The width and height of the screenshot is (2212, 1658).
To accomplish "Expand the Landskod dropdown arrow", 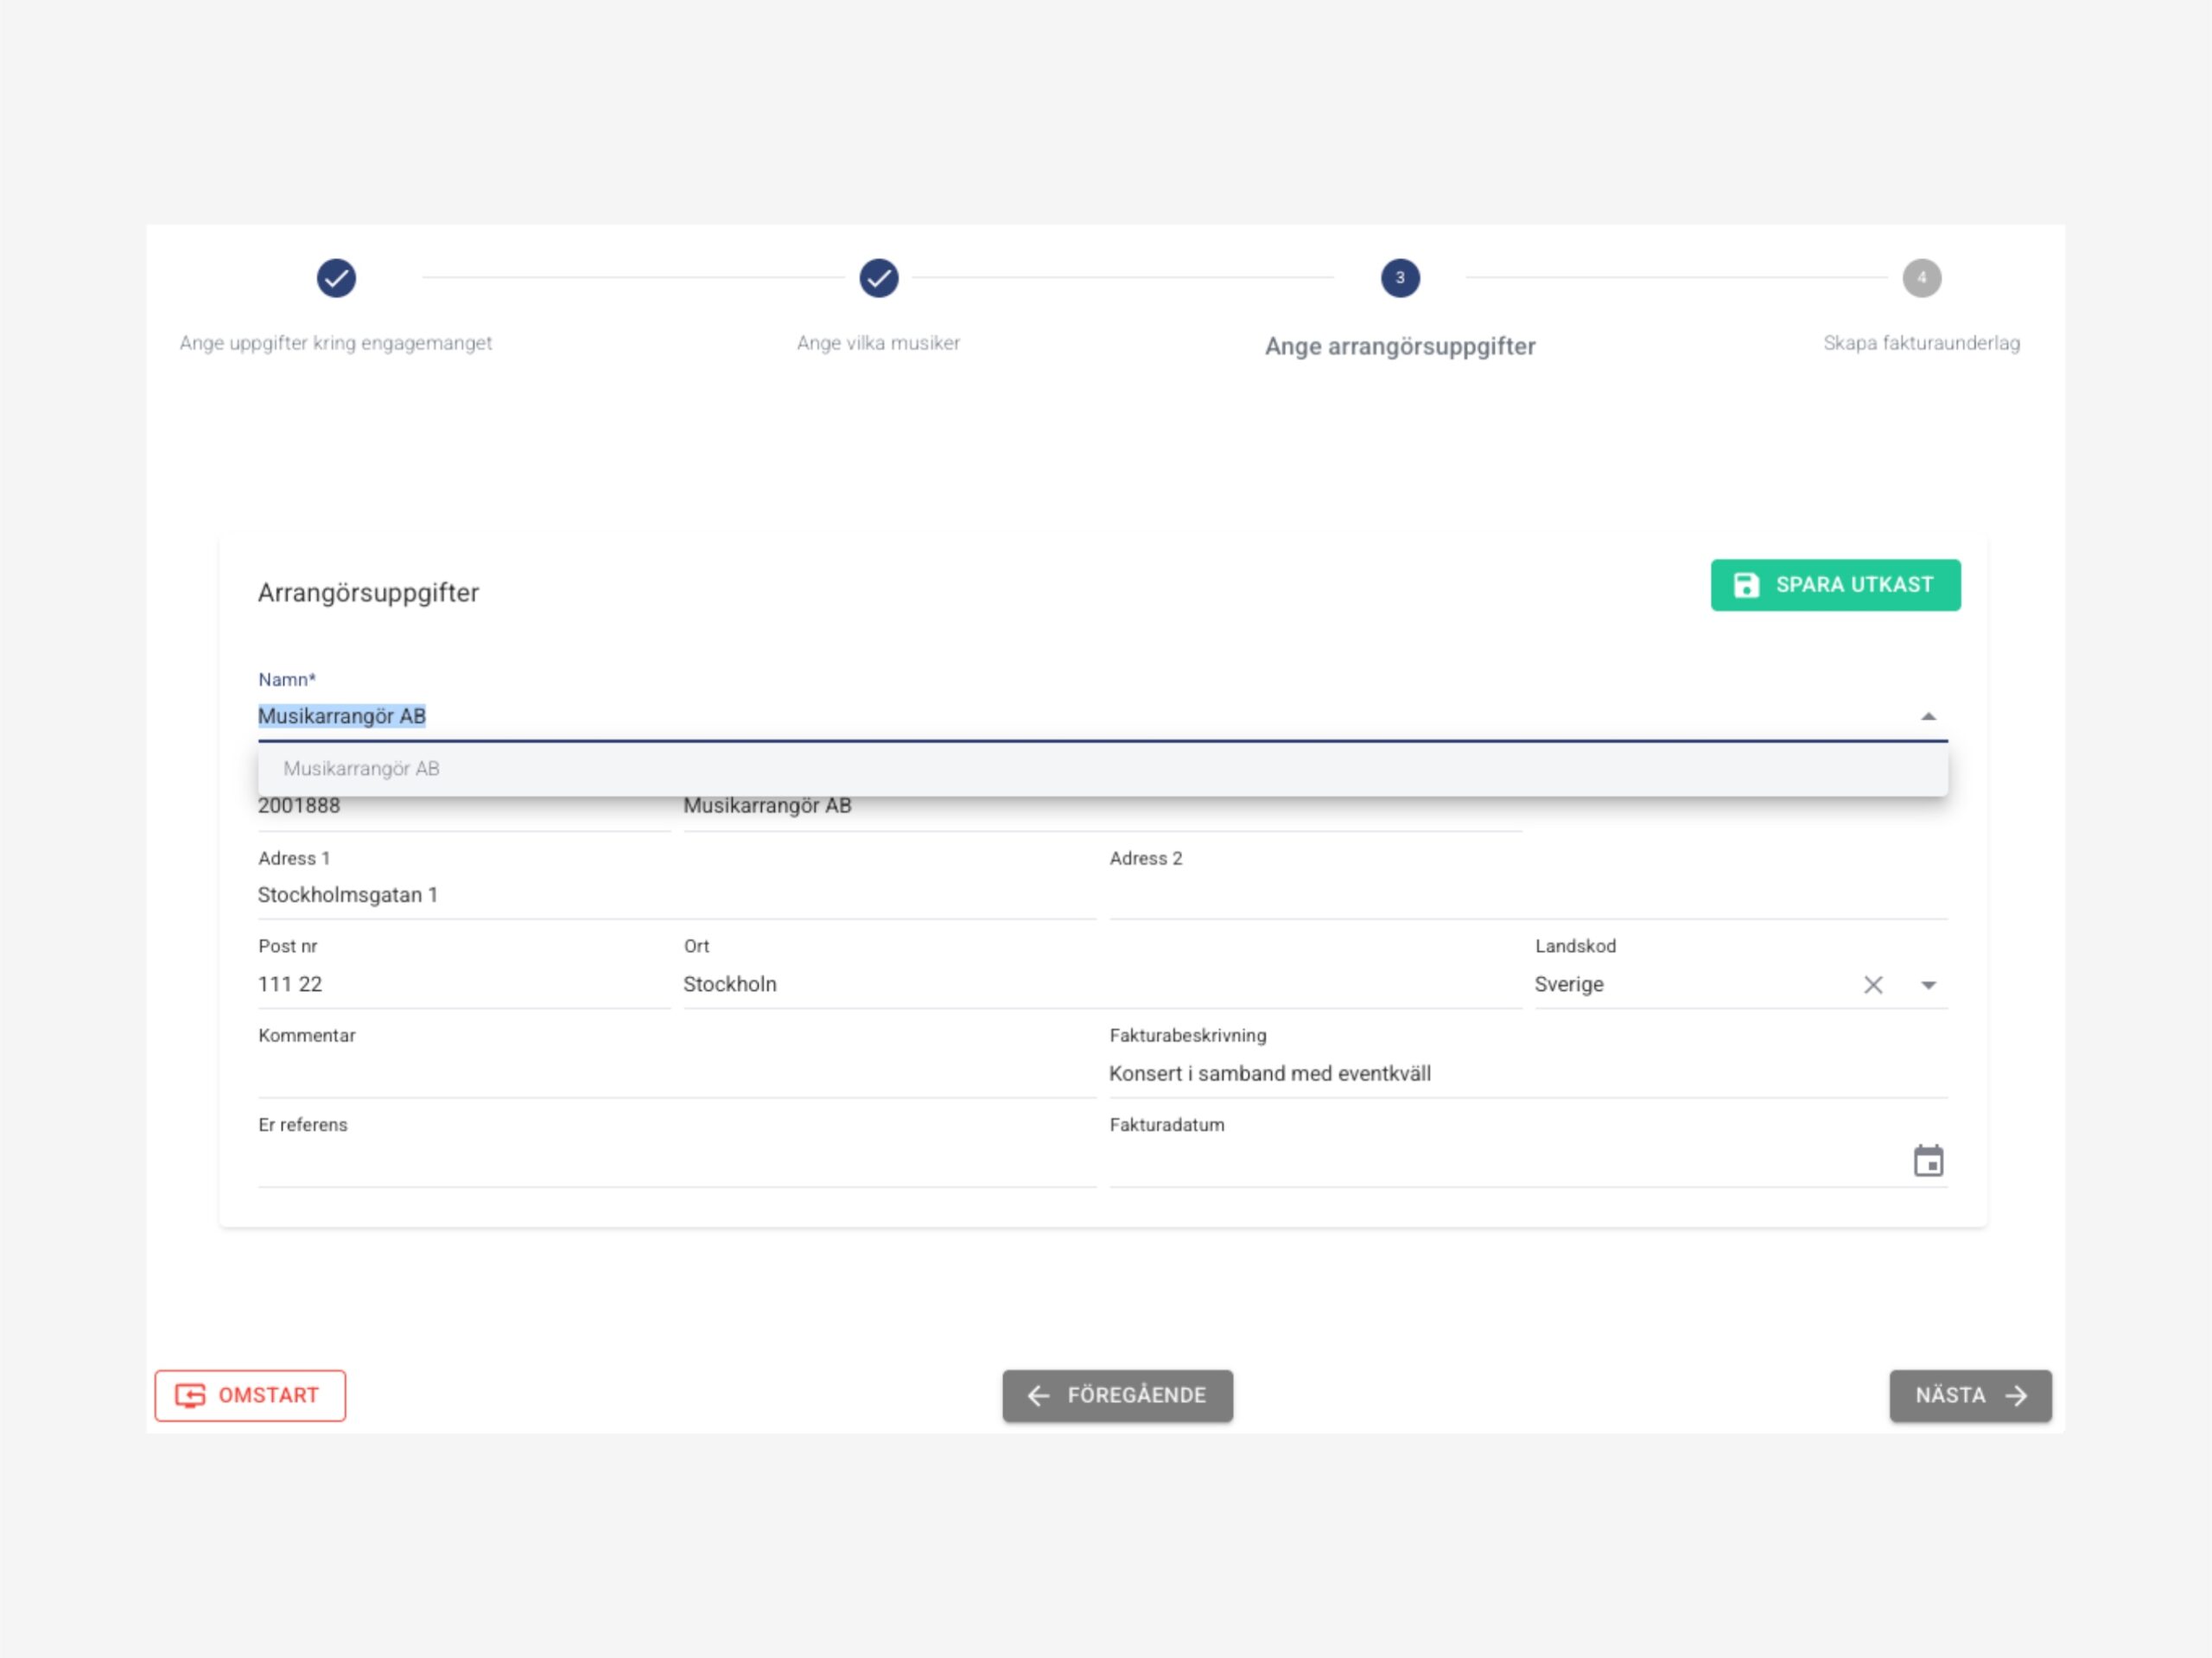I will click(1927, 985).
